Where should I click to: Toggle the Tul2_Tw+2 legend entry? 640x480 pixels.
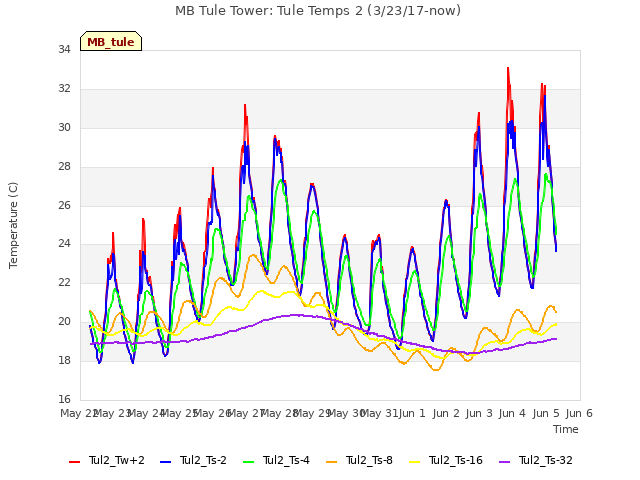107,460
